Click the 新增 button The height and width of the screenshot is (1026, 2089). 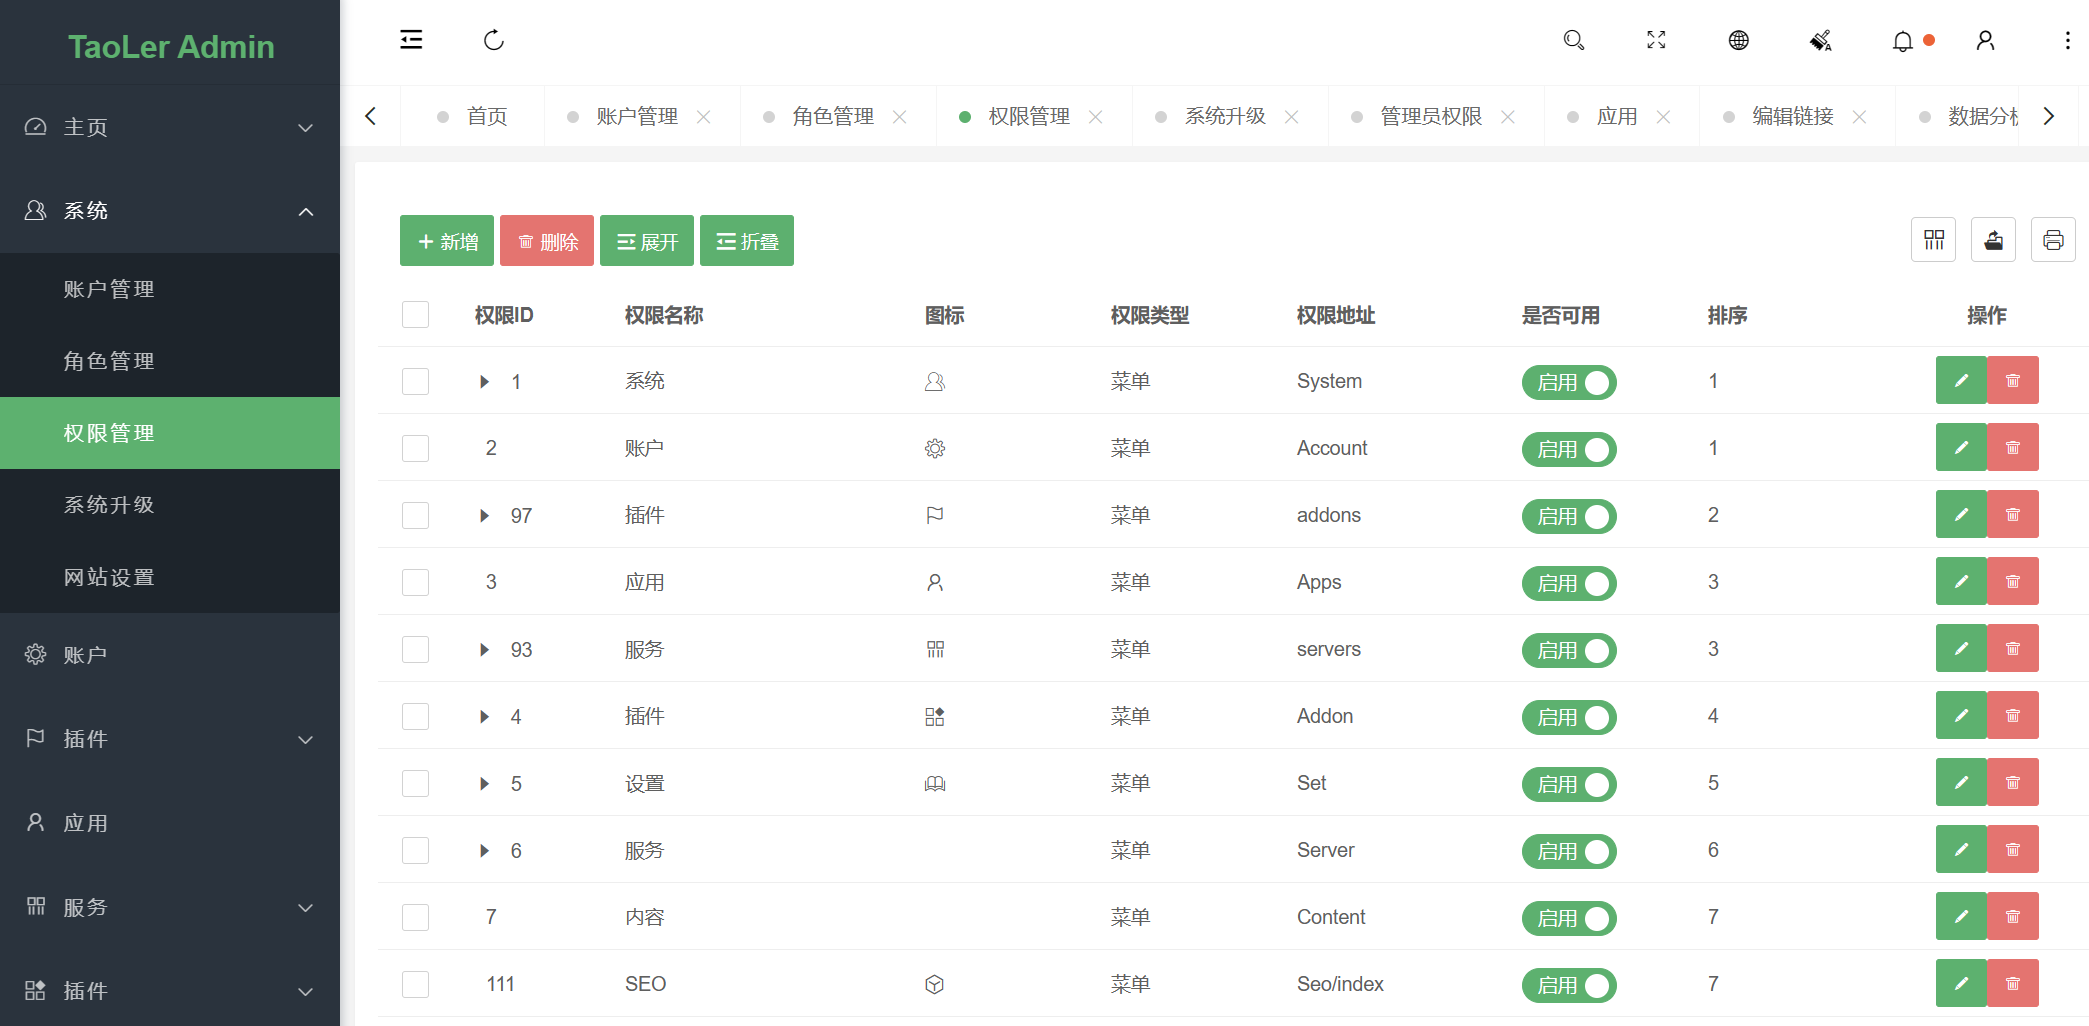[446, 240]
